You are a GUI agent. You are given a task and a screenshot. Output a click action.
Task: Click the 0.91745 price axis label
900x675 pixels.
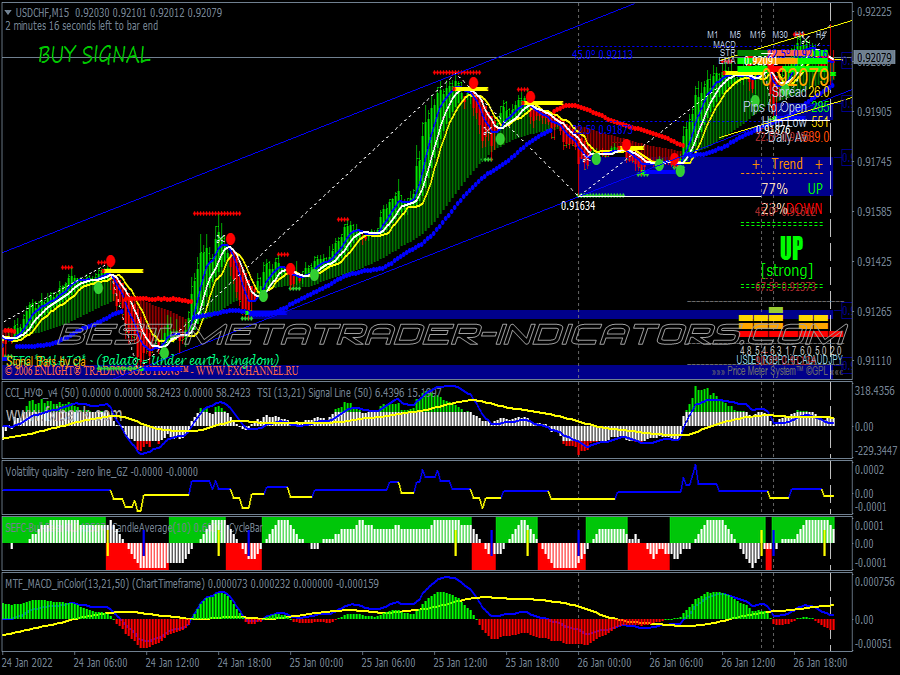(x=874, y=162)
